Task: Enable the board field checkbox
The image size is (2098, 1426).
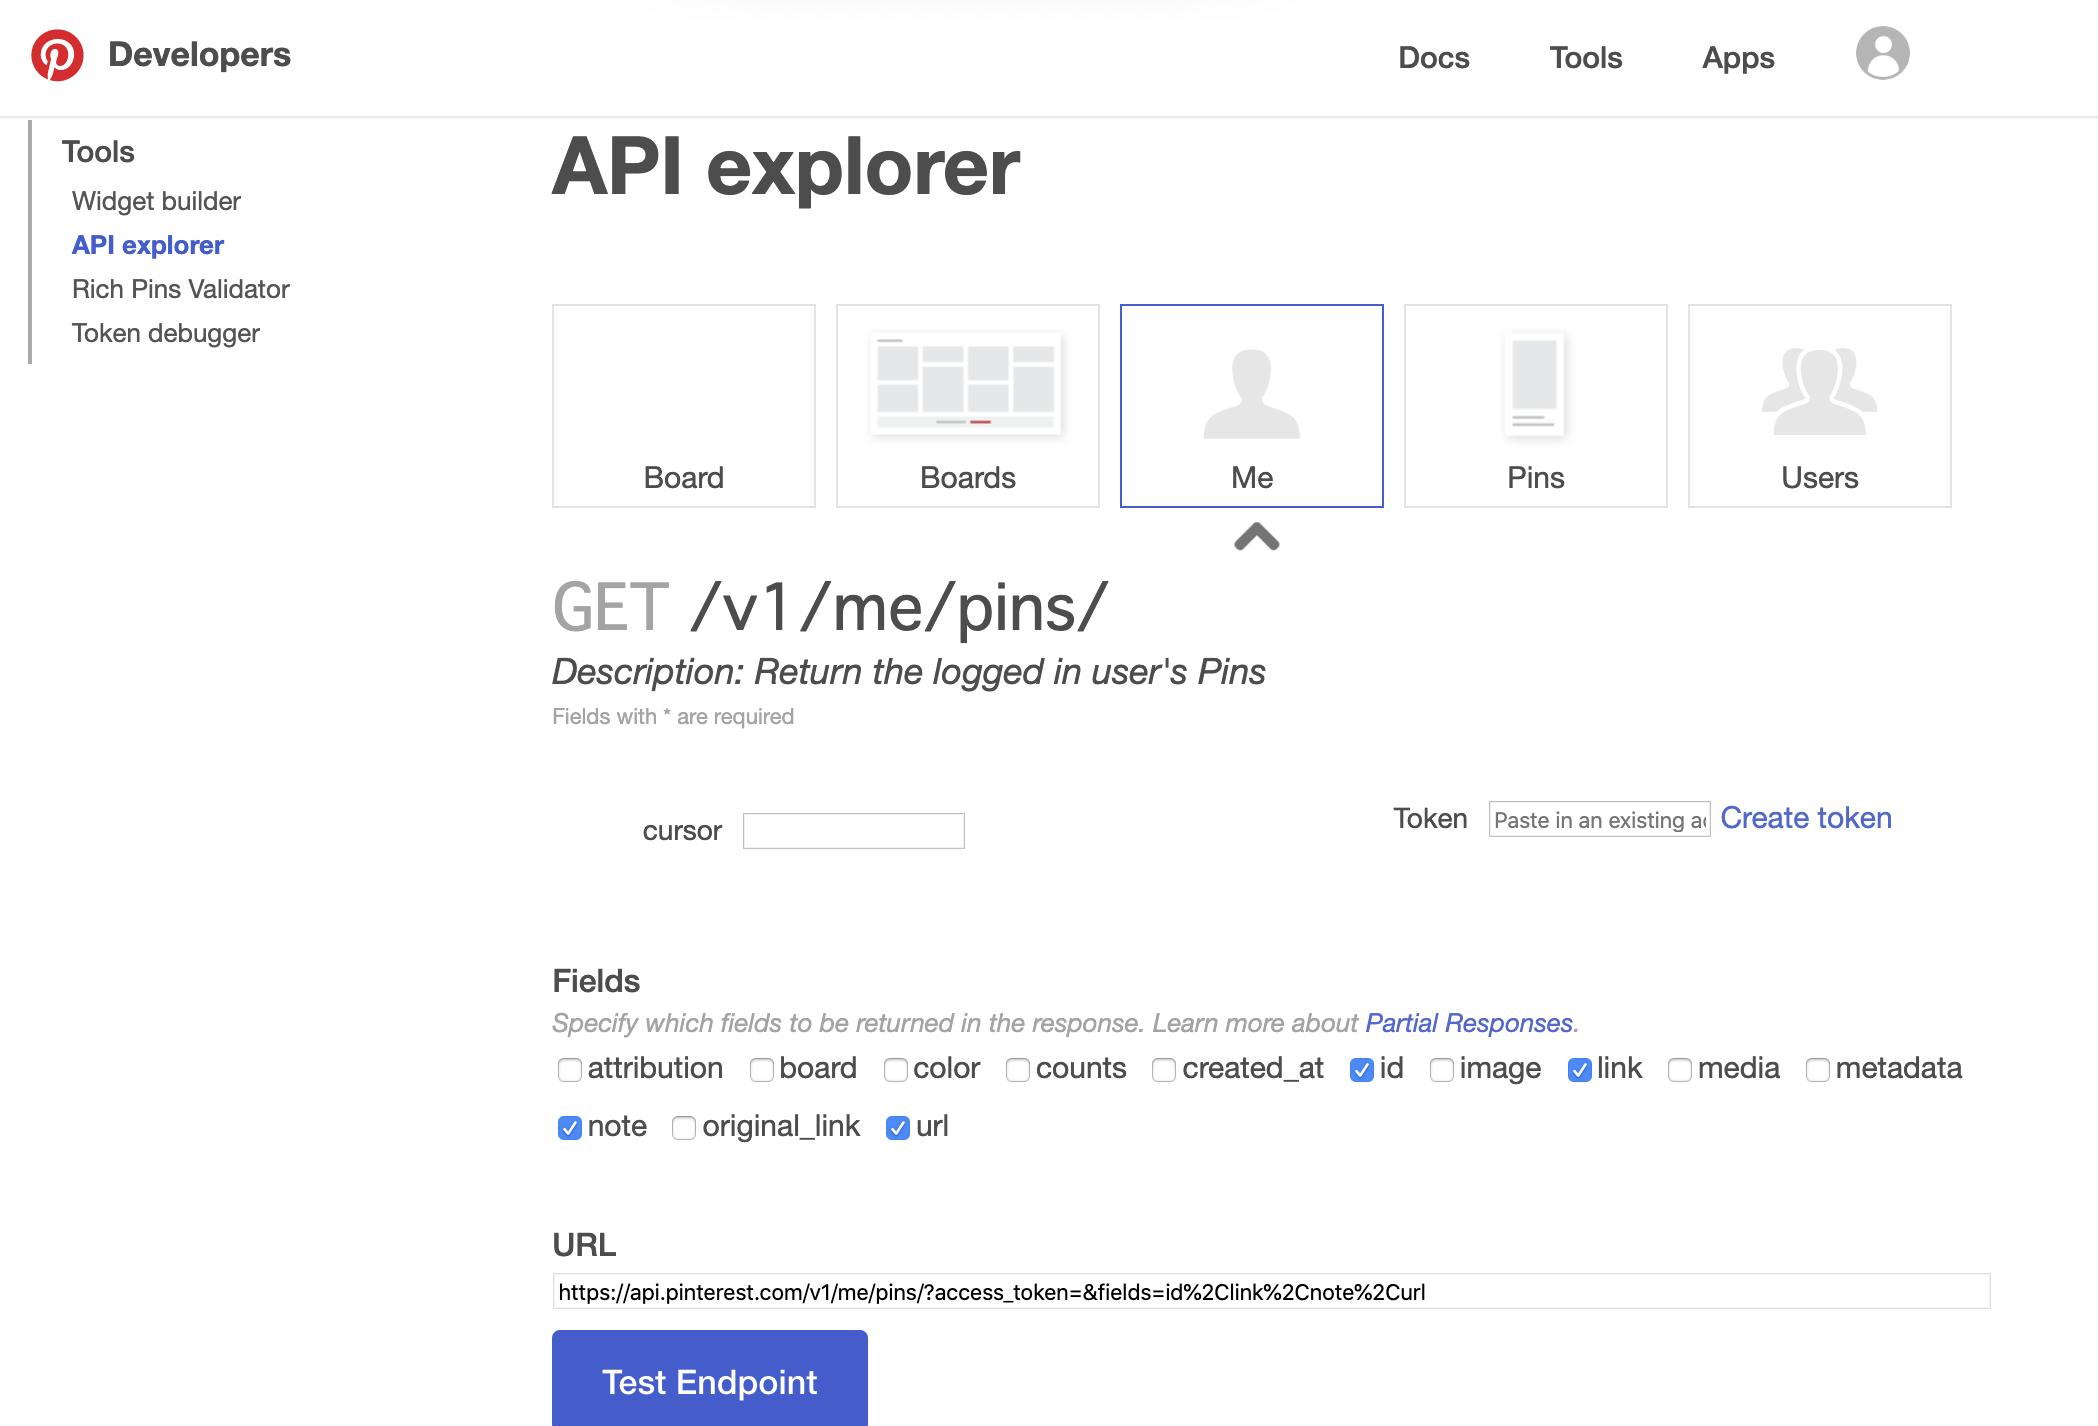Action: (x=762, y=1070)
